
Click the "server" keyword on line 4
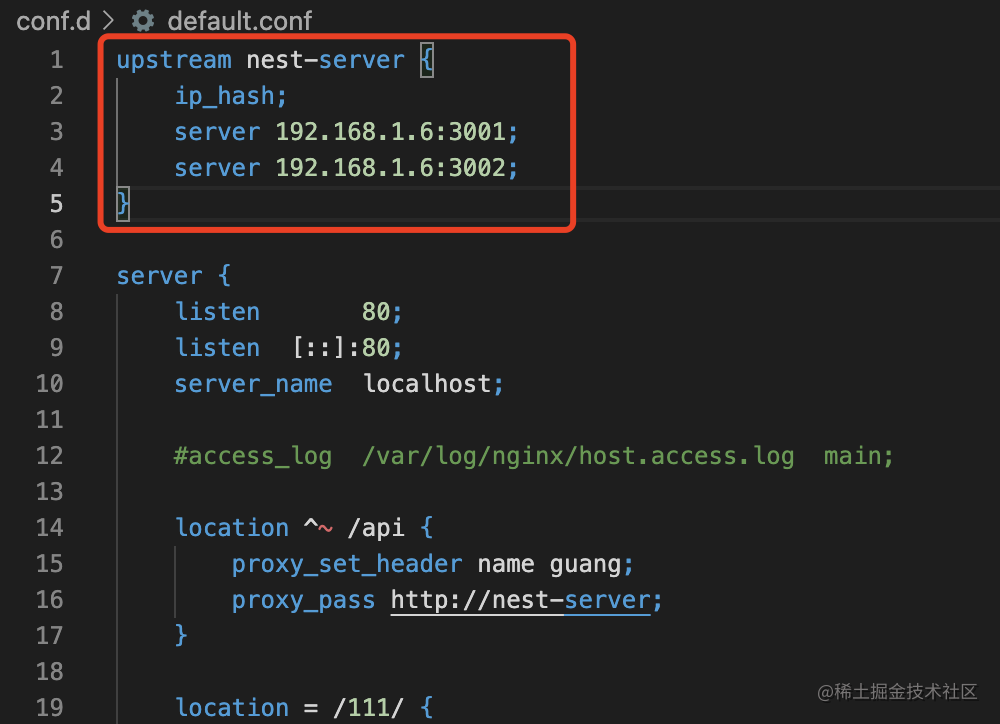click(217, 168)
